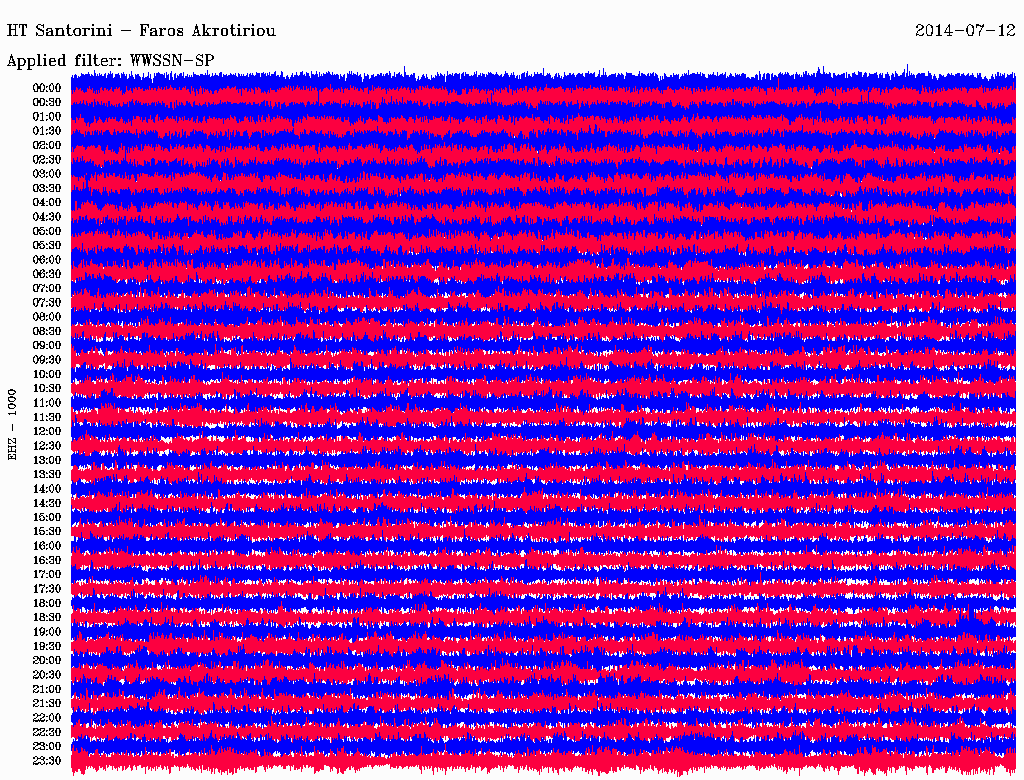This screenshot has width=1024, height=780.
Task: Select the 22:00 time label
Action: tap(47, 717)
